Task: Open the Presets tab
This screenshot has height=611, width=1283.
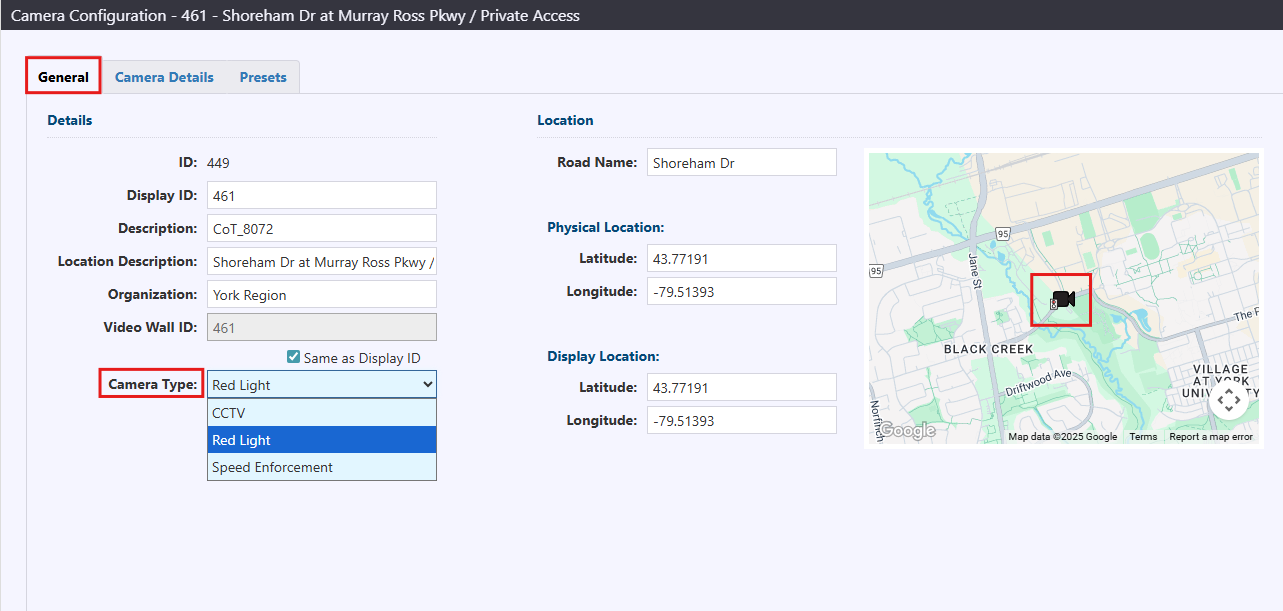Action: [x=263, y=77]
